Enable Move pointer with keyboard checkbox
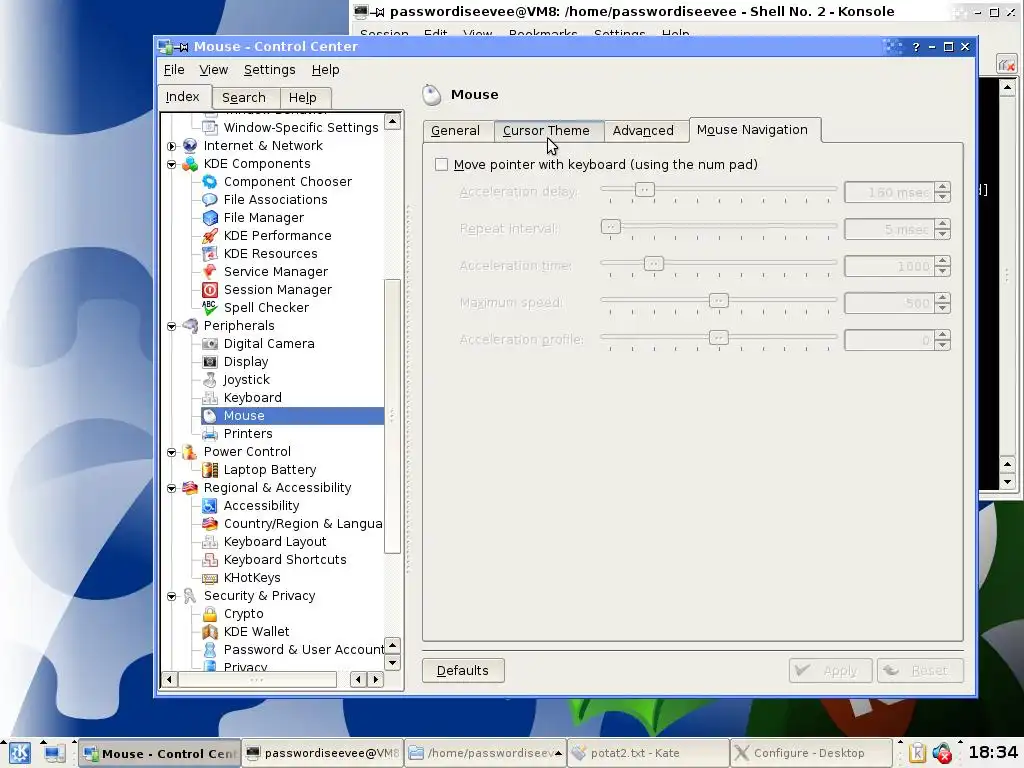Screen dimensions: 1024x768 pos(441,165)
